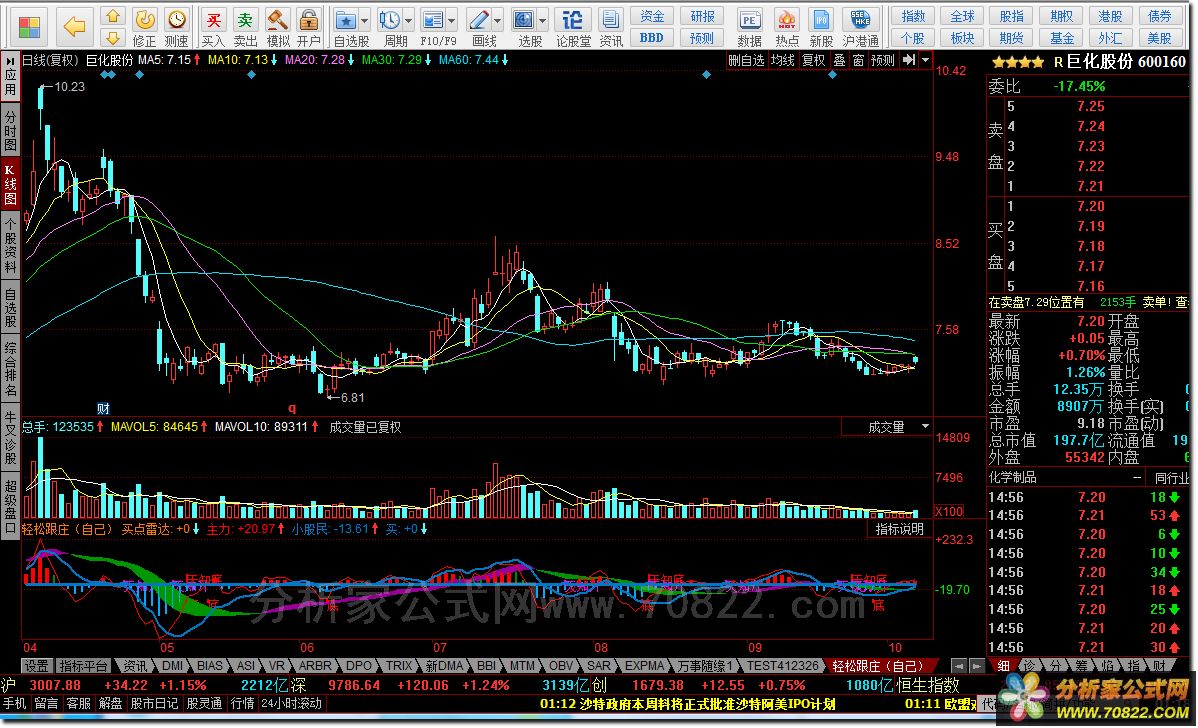This screenshot has width=1198, height=728.
Task: Open the 指标平台 button
Action: click(83, 666)
